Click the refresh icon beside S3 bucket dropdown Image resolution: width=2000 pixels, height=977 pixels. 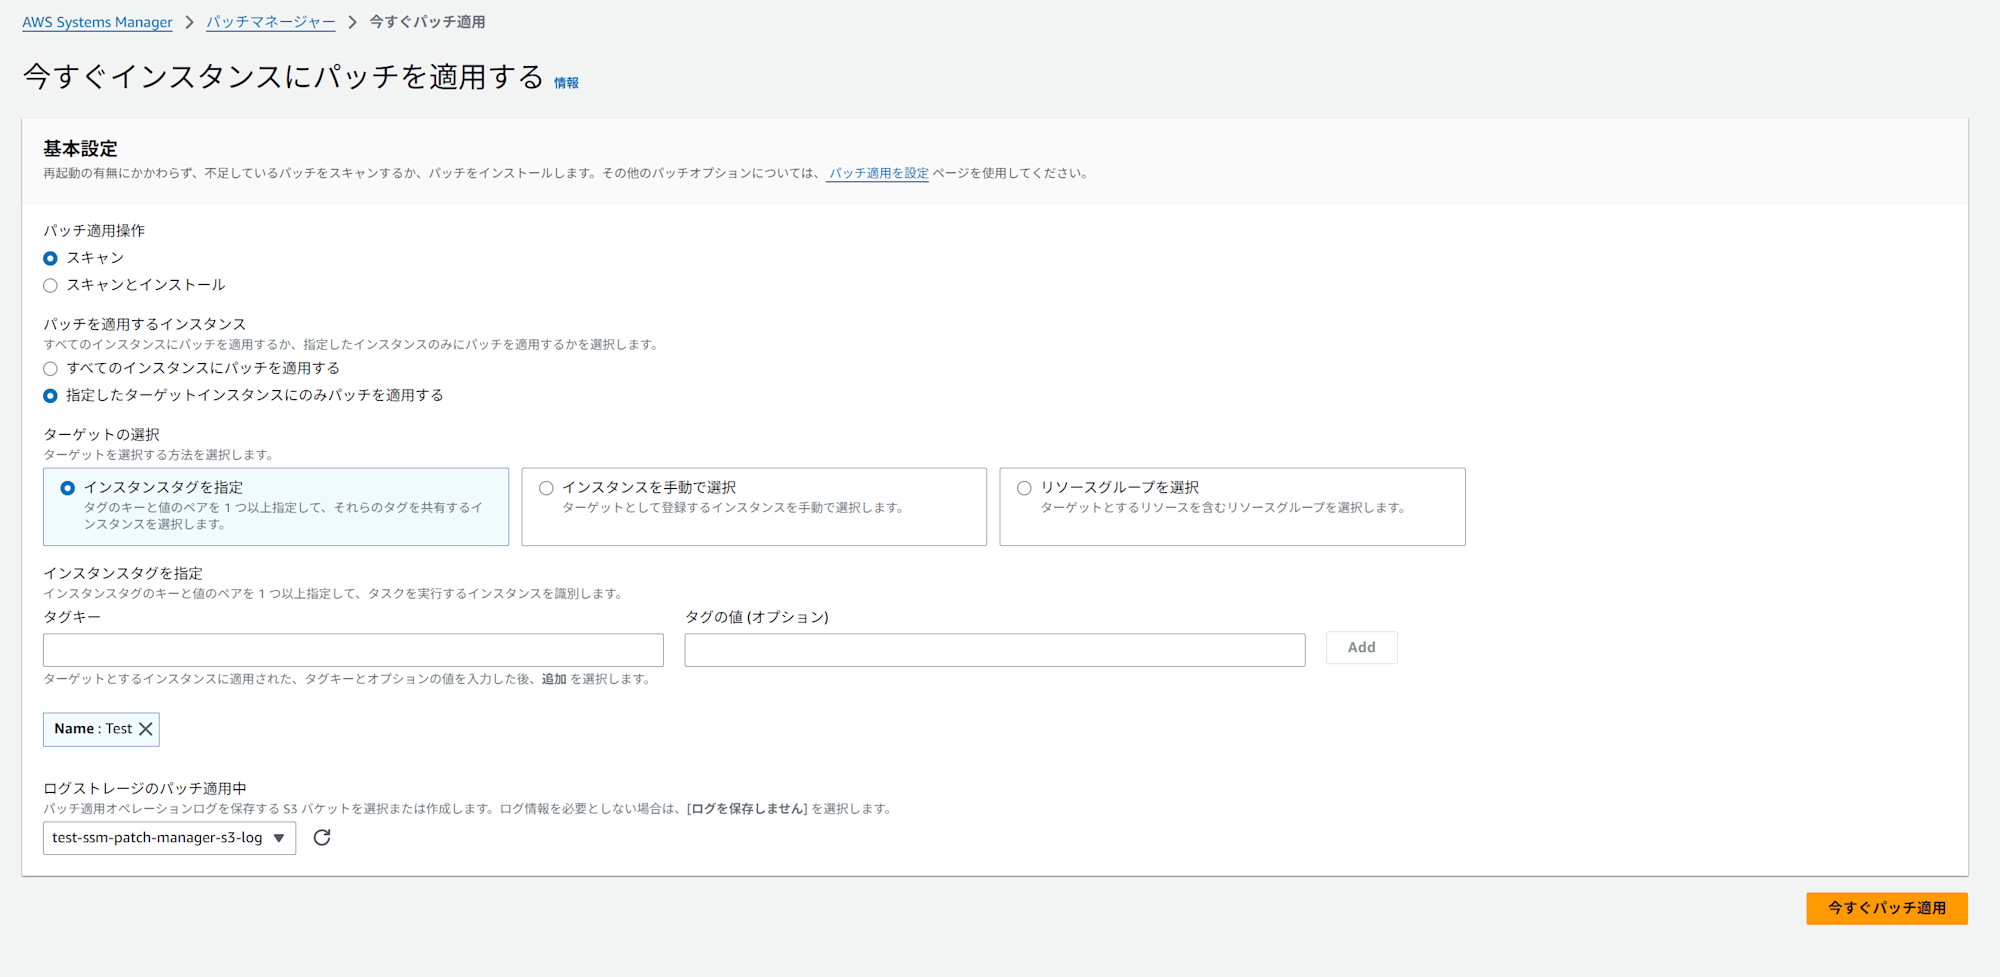click(322, 838)
